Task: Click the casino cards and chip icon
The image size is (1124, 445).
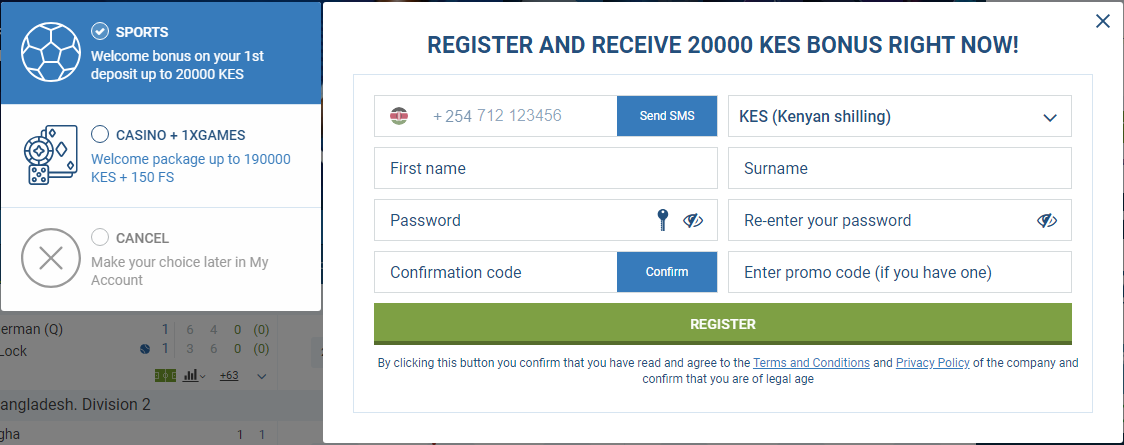Action: click(50, 155)
